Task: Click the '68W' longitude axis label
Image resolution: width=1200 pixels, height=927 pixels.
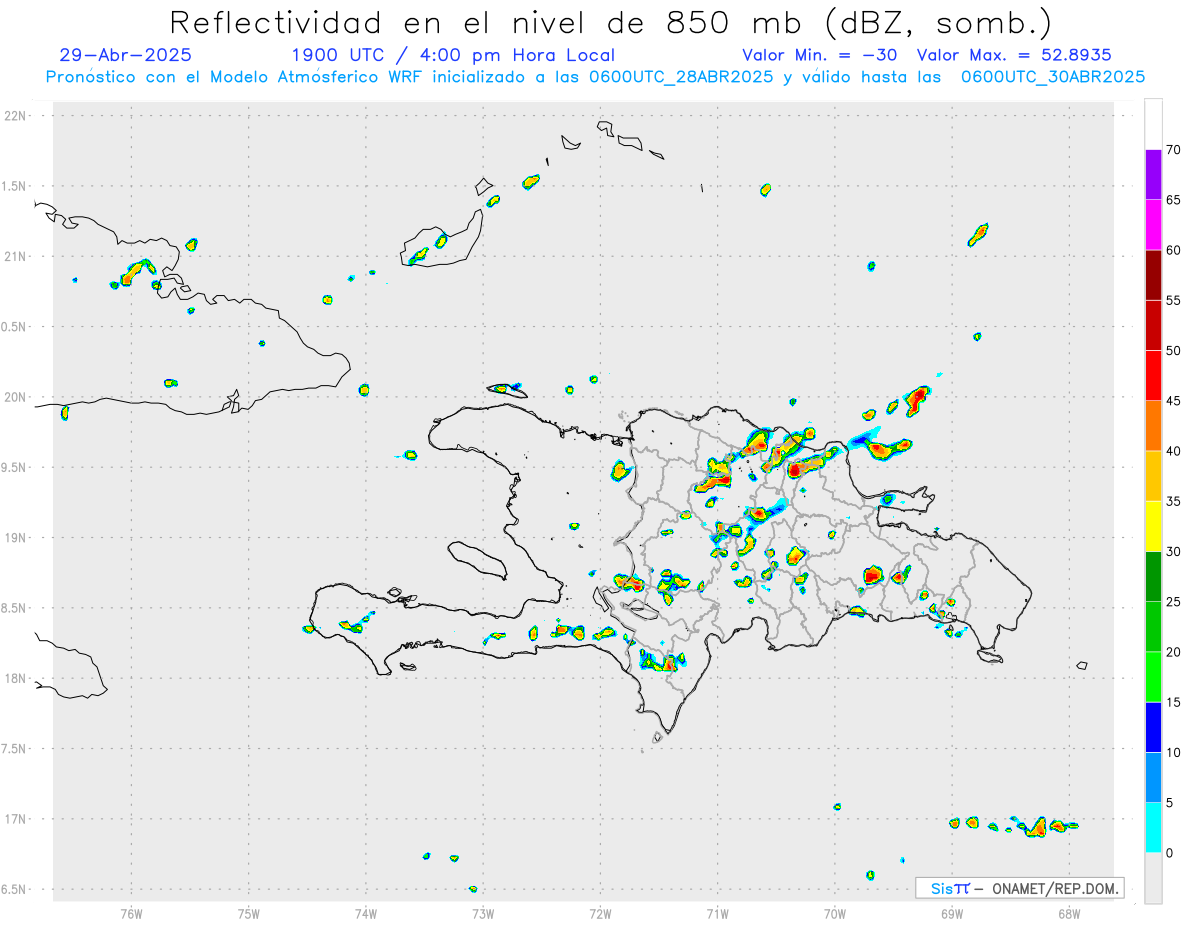Action: pyautogui.click(x=1068, y=913)
